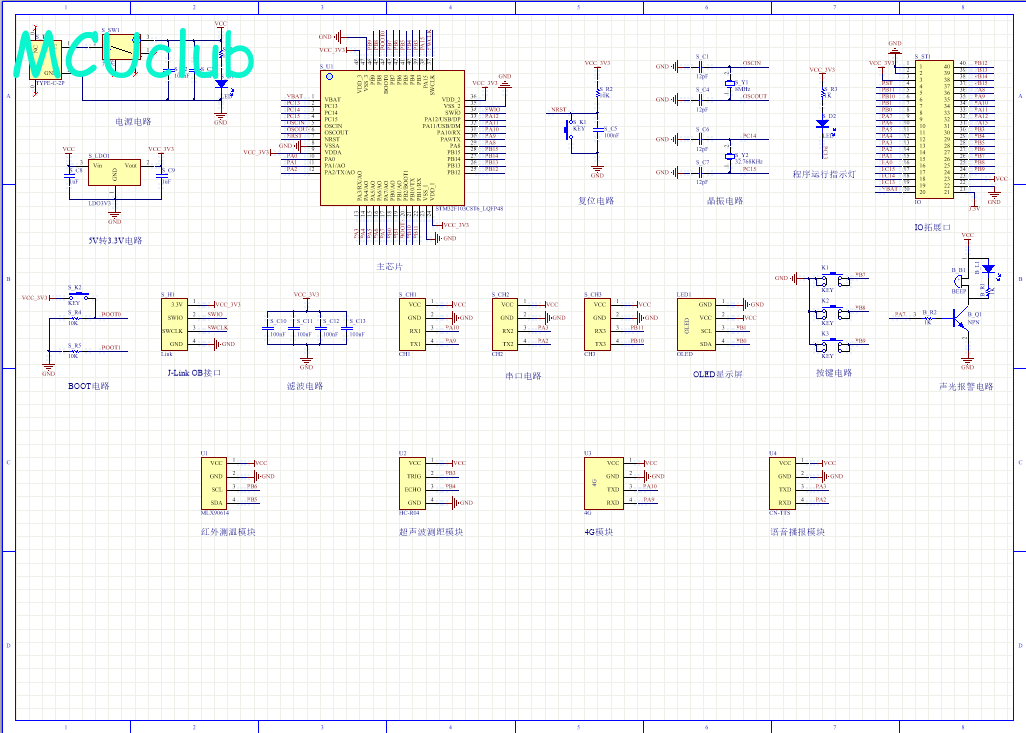Click the '晶振电路' section label
The width and height of the screenshot is (1026, 733).
click(x=725, y=201)
